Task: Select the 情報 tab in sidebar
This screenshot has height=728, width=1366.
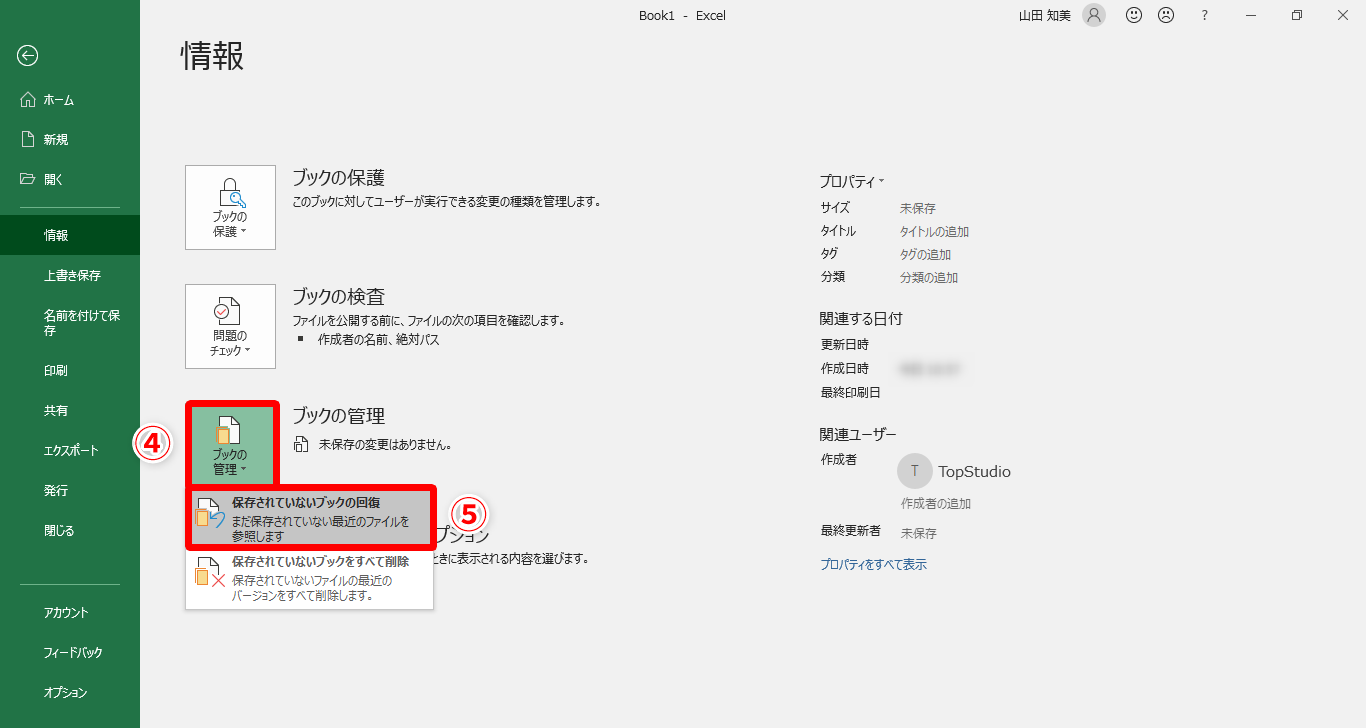Action: tap(70, 235)
